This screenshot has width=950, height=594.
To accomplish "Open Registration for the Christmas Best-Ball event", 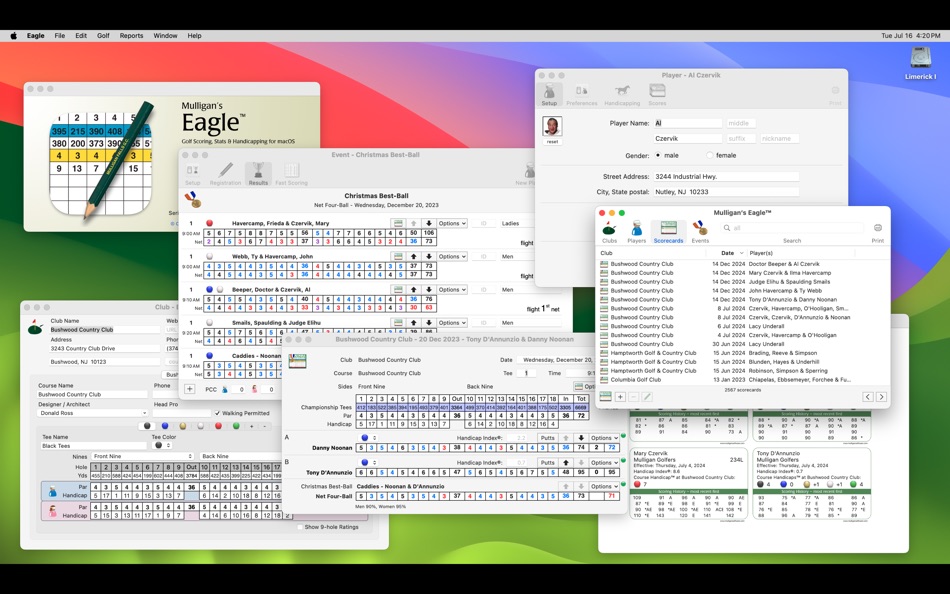I will pos(225,172).
